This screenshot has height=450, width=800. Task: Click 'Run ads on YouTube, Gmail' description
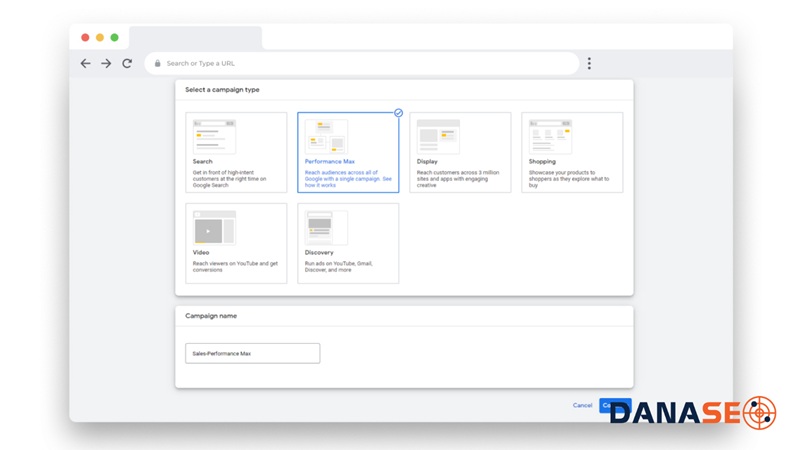[339, 266]
